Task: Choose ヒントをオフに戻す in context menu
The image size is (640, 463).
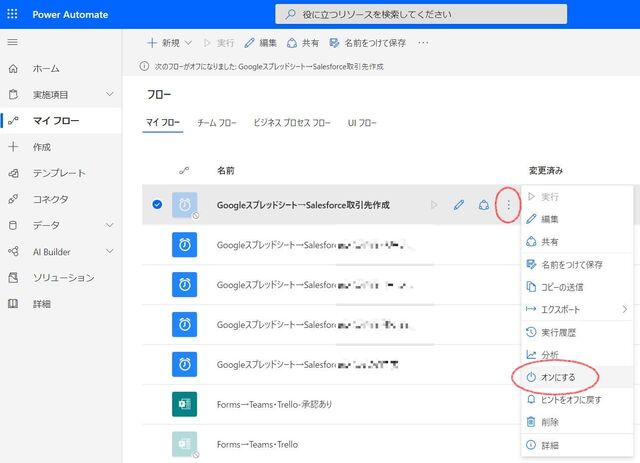Action: pyautogui.click(x=577, y=400)
